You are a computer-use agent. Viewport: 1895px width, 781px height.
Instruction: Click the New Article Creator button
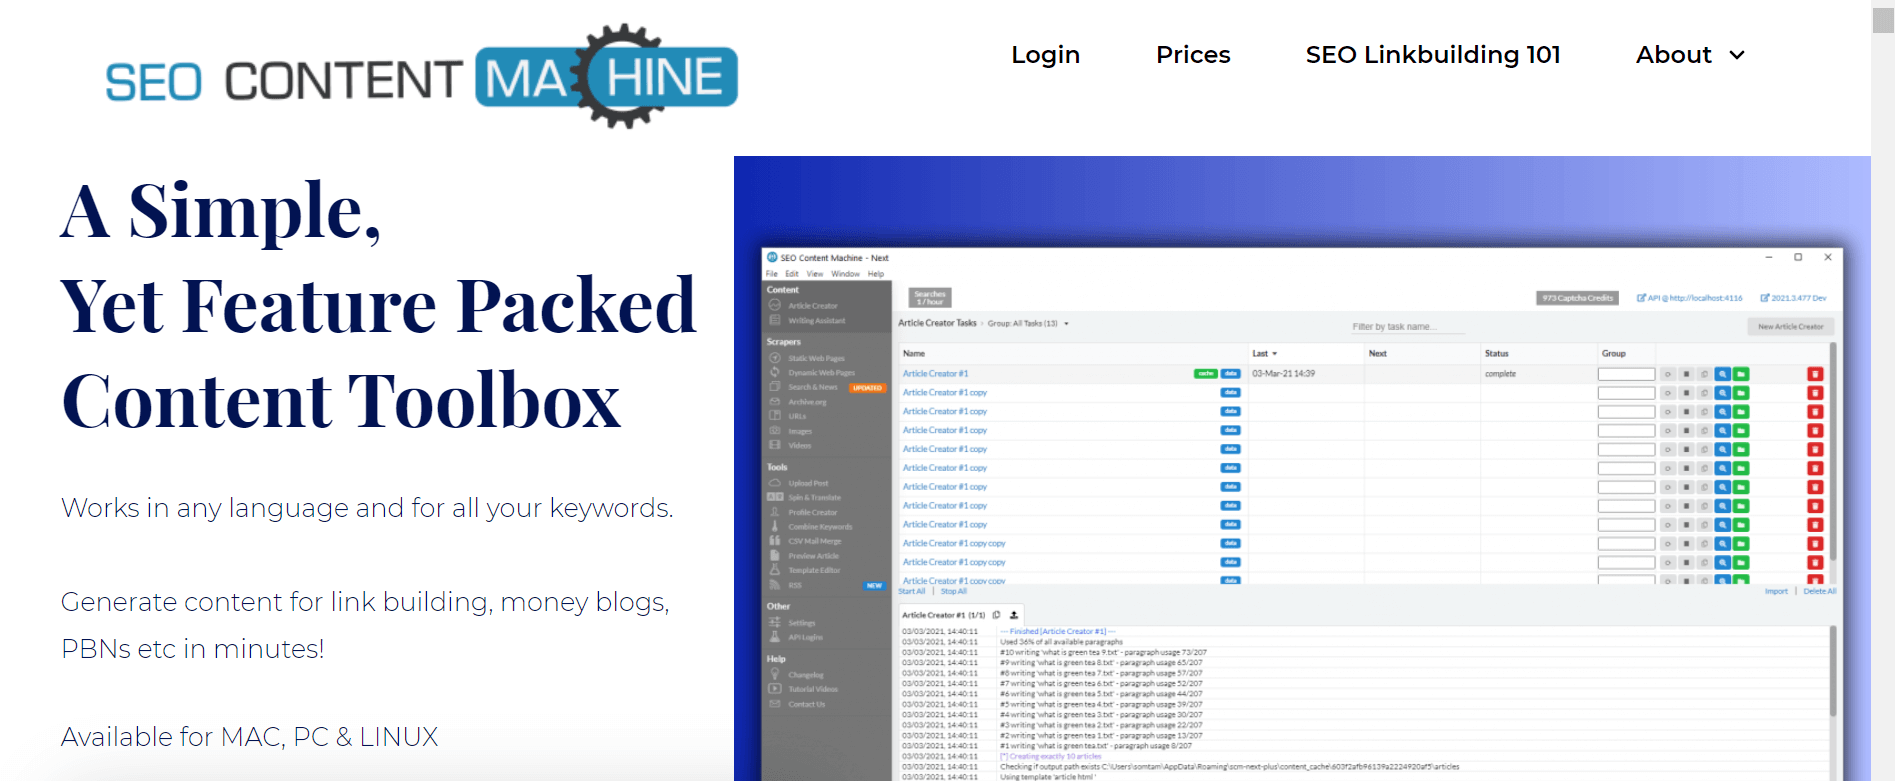tap(1790, 326)
